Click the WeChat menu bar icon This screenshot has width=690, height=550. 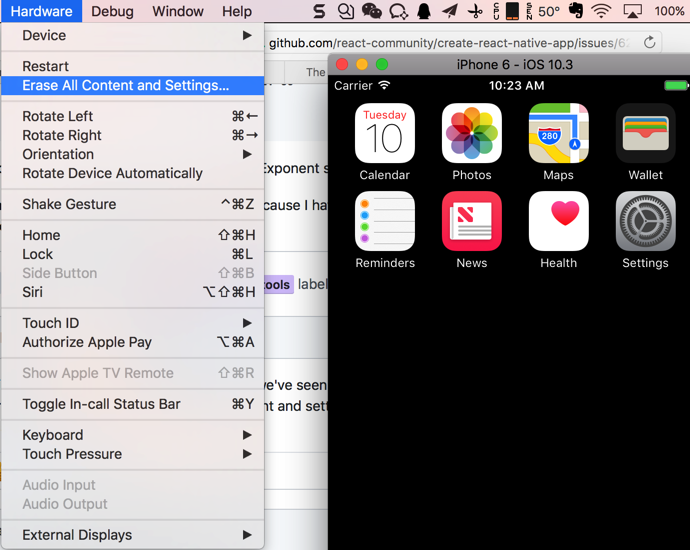point(371,11)
